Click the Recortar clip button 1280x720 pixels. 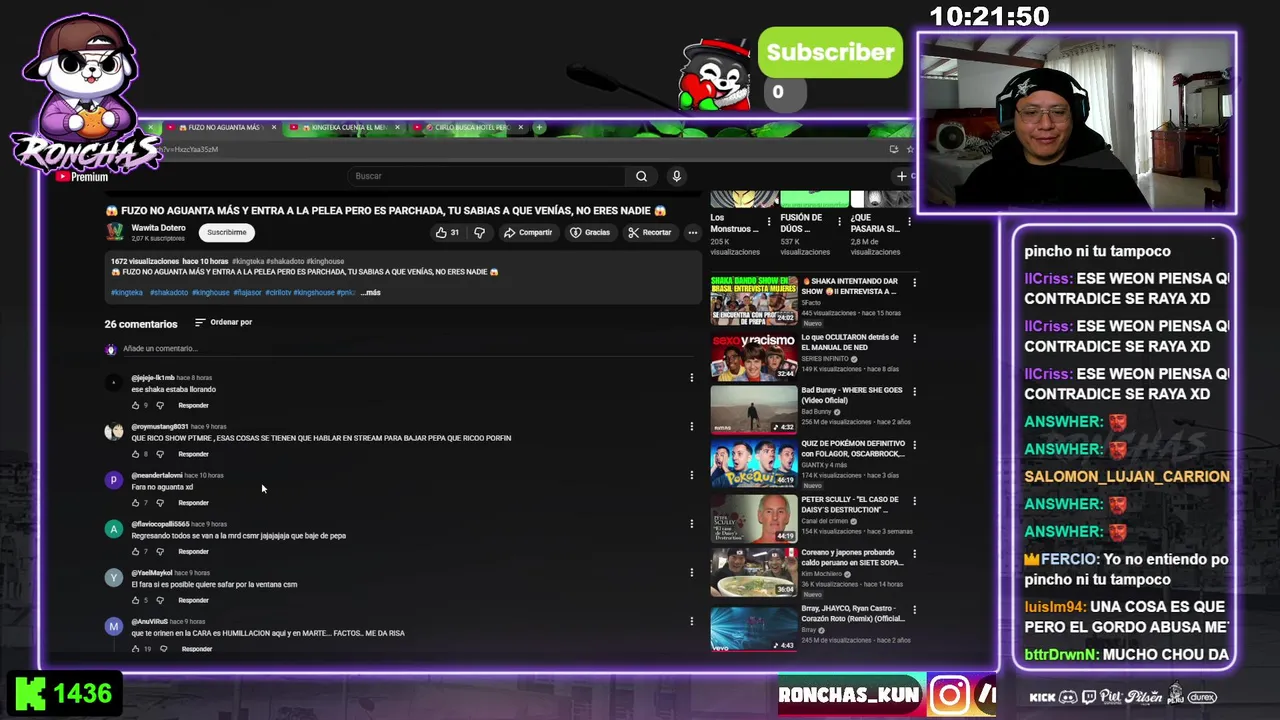point(650,232)
